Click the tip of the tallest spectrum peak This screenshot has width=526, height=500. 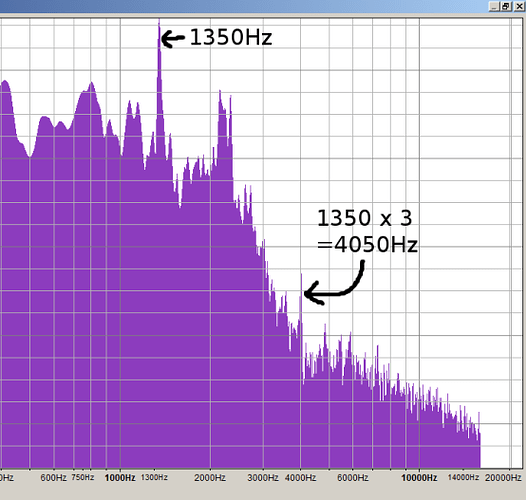coord(159,20)
